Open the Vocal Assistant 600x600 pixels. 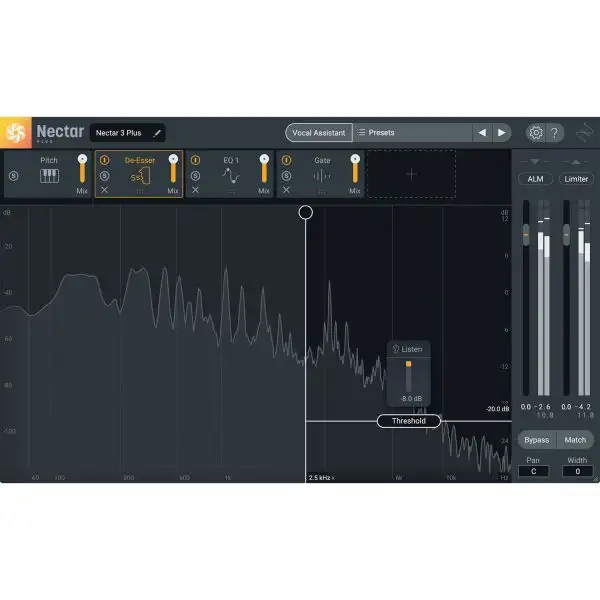point(316,132)
